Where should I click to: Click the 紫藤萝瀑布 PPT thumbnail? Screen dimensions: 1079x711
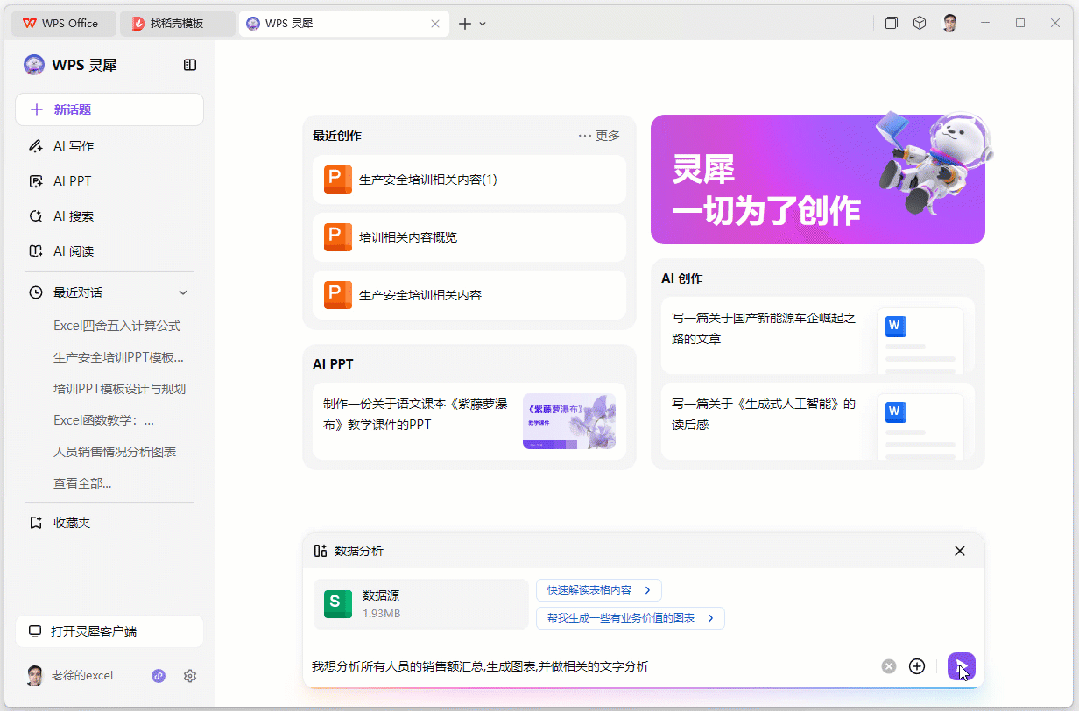click(569, 421)
